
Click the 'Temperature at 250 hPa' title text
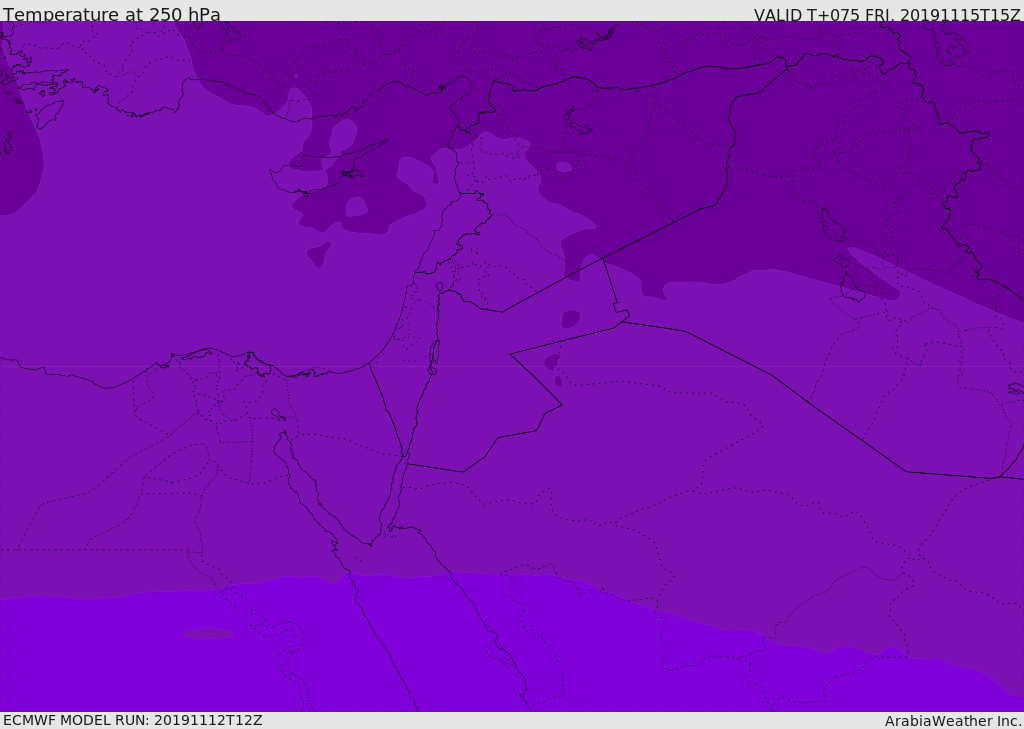pos(112,14)
